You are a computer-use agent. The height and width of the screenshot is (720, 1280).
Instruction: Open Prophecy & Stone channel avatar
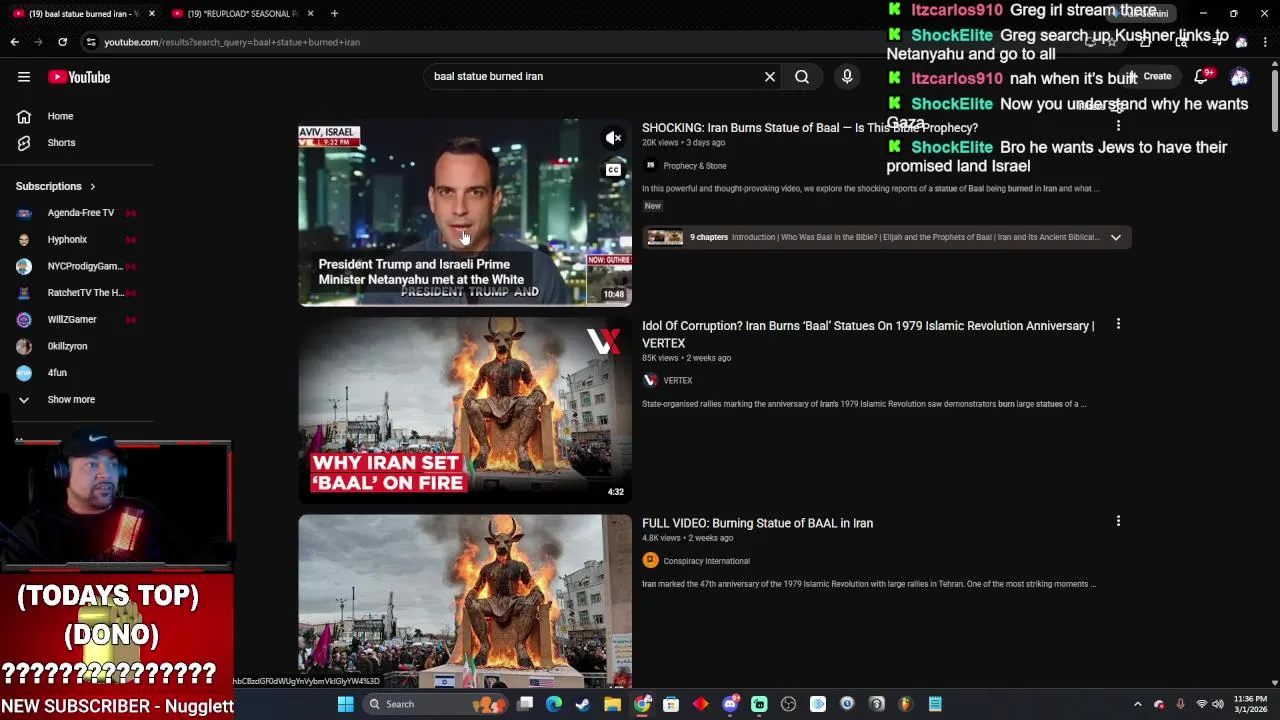650,166
